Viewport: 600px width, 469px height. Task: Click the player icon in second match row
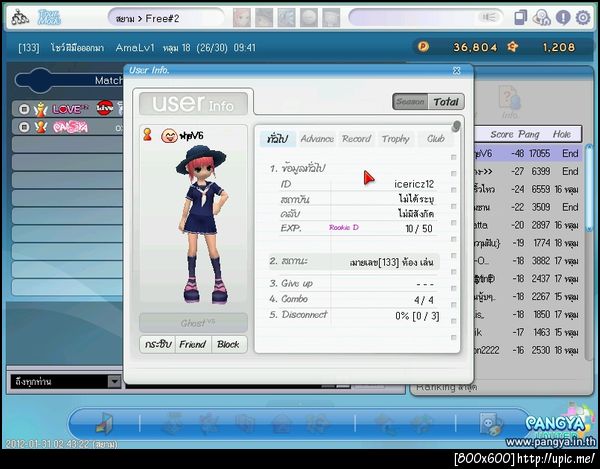pyautogui.click(x=40, y=127)
